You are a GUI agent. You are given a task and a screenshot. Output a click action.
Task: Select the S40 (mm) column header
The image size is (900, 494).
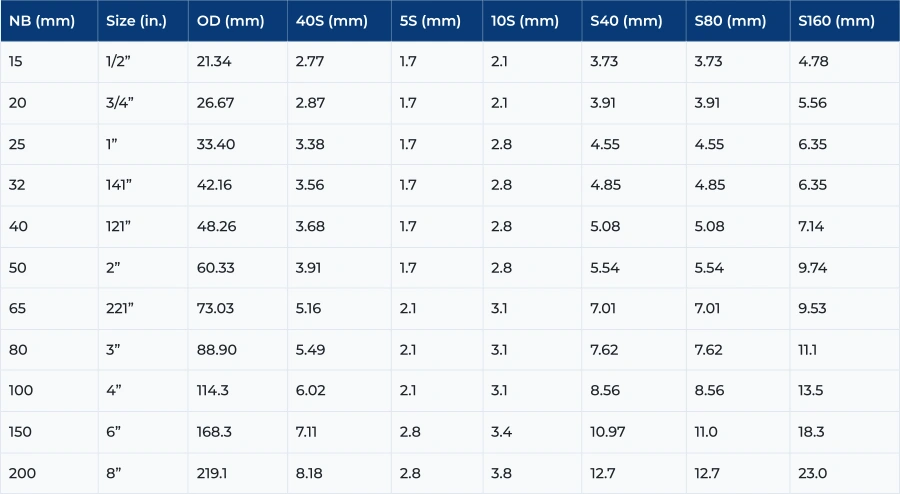tap(626, 21)
